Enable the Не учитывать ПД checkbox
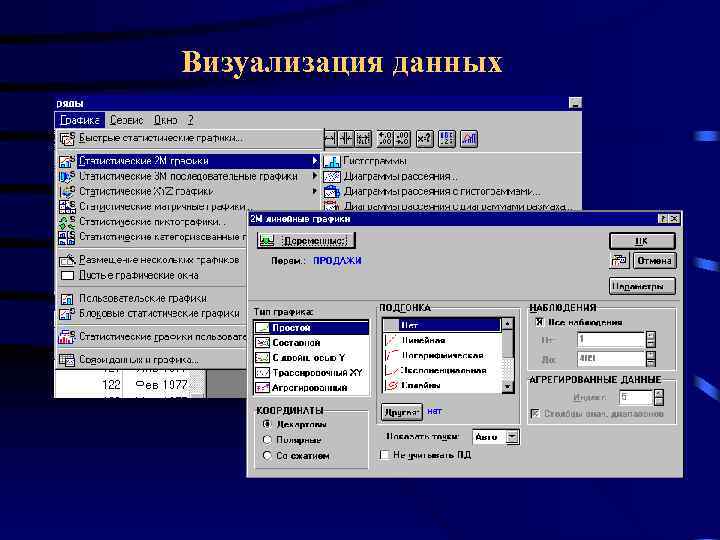Image resolution: width=720 pixels, height=540 pixels. click(384, 455)
